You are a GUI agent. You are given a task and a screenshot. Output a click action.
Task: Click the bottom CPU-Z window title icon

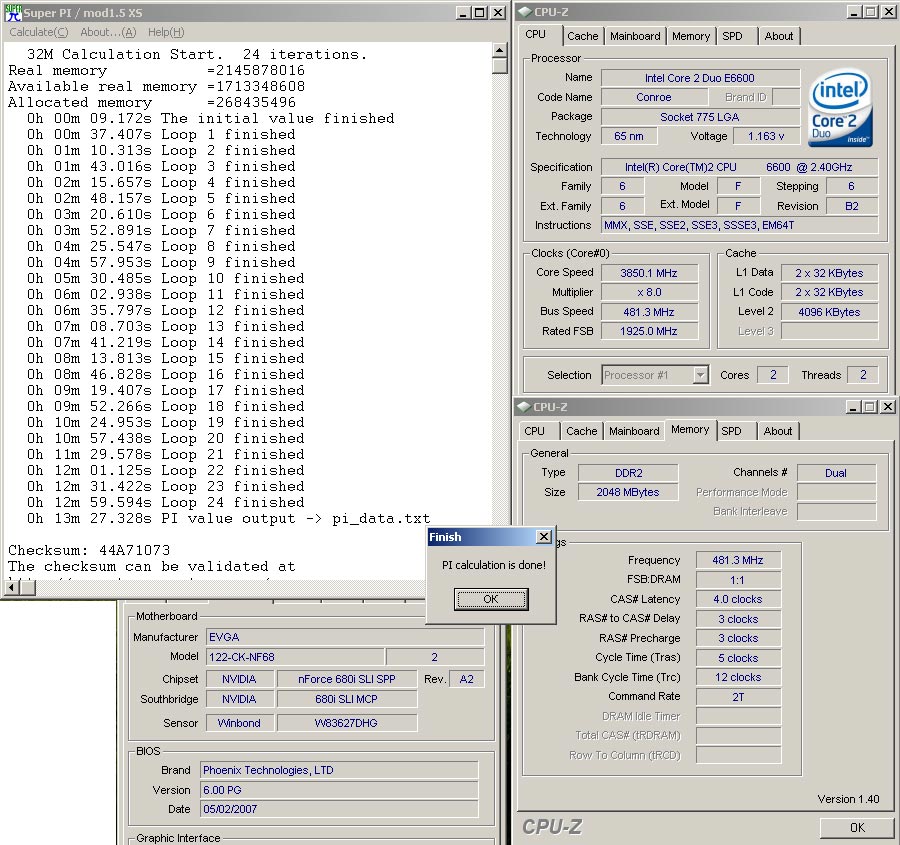(x=523, y=406)
